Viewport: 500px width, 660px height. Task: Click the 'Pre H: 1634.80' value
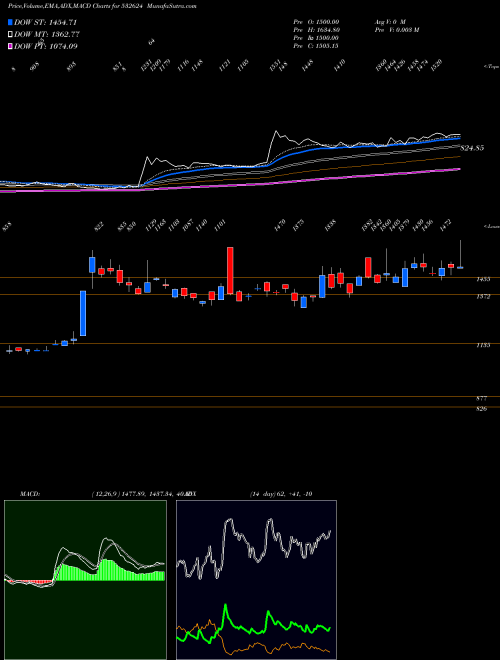tap(316, 30)
